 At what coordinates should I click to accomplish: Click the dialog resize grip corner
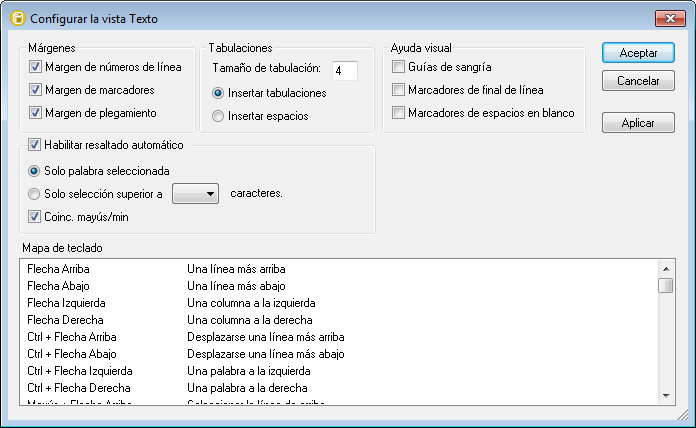pos(684,415)
